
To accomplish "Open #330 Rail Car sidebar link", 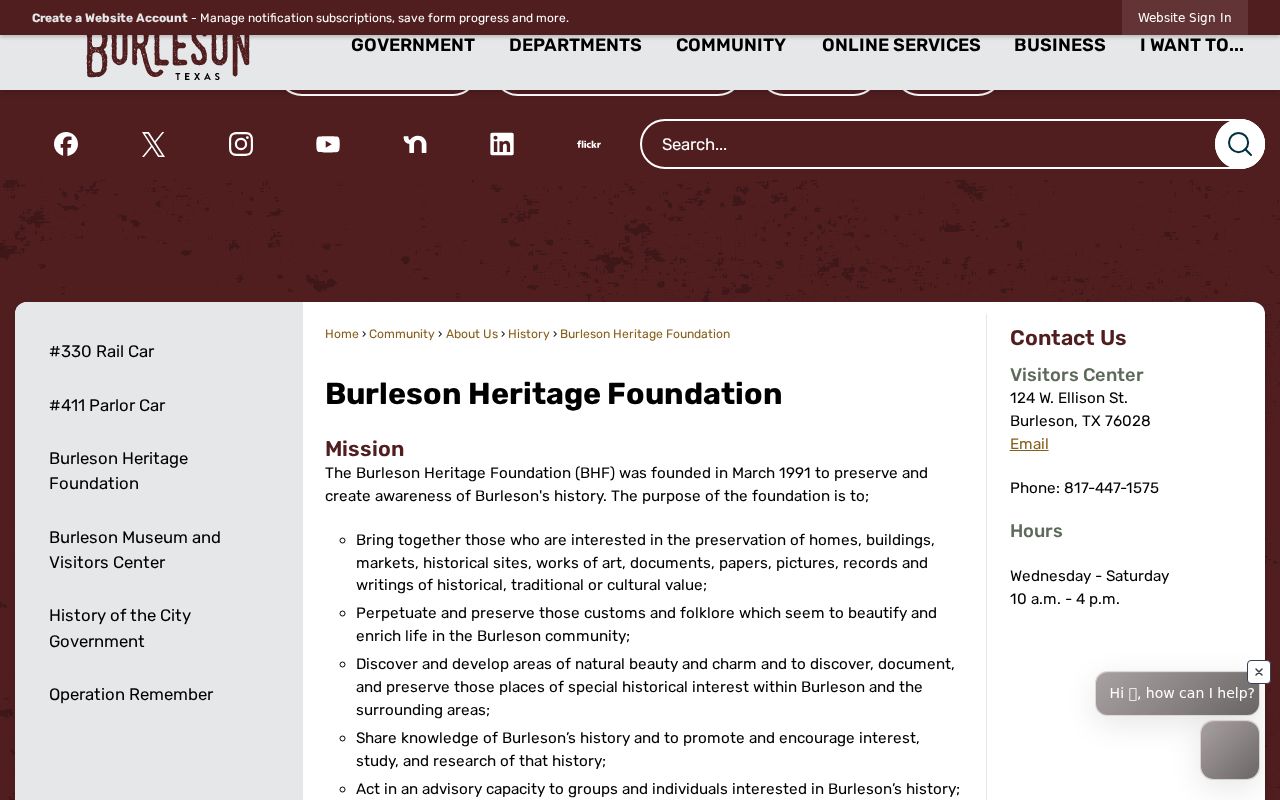I will [102, 351].
